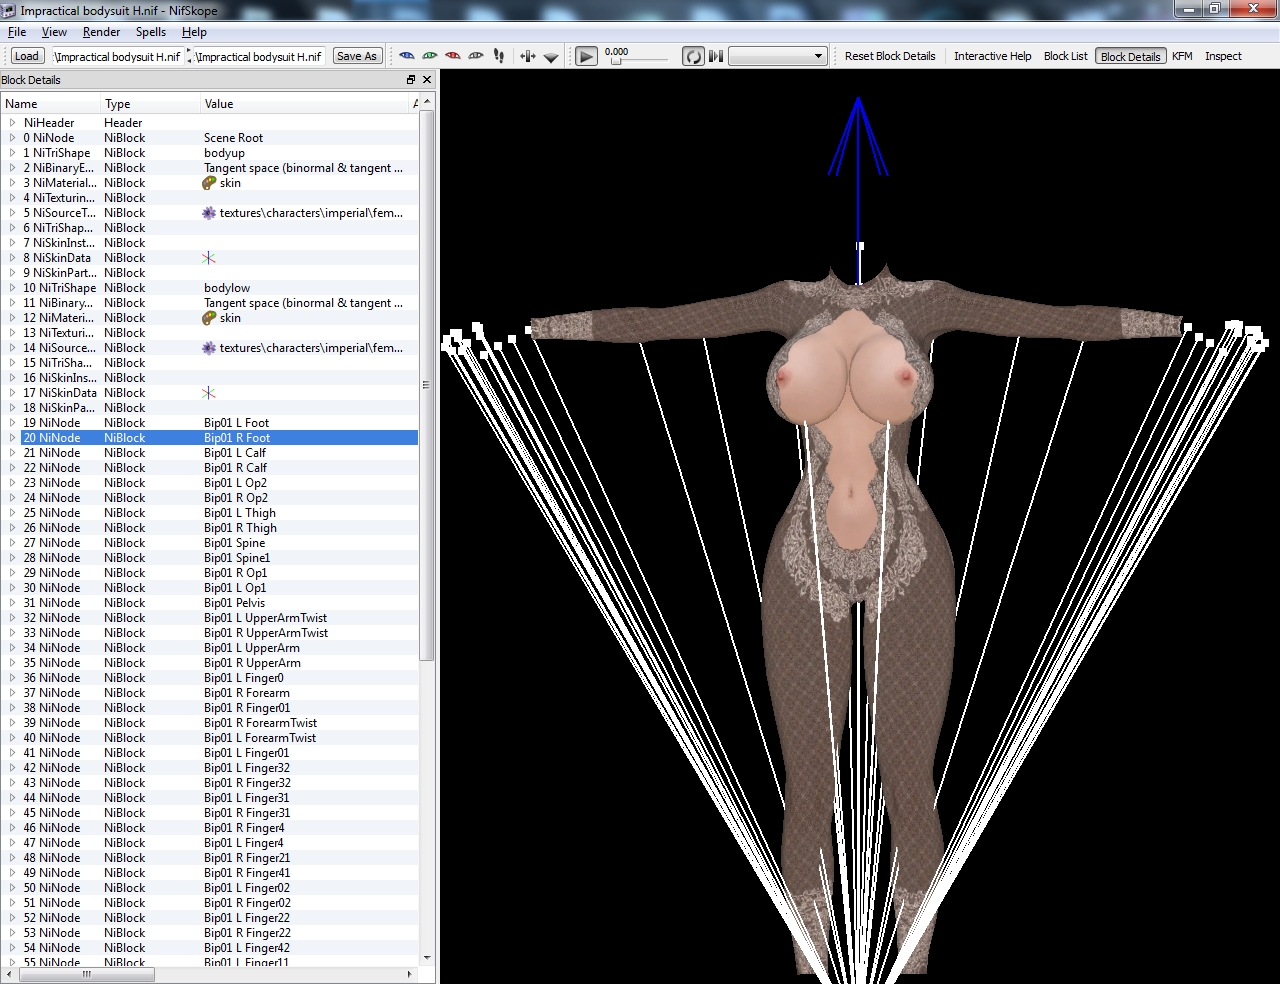This screenshot has height=984, width=1280.
Task: Click the gray eye view icon
Action: tap(475, 56)
